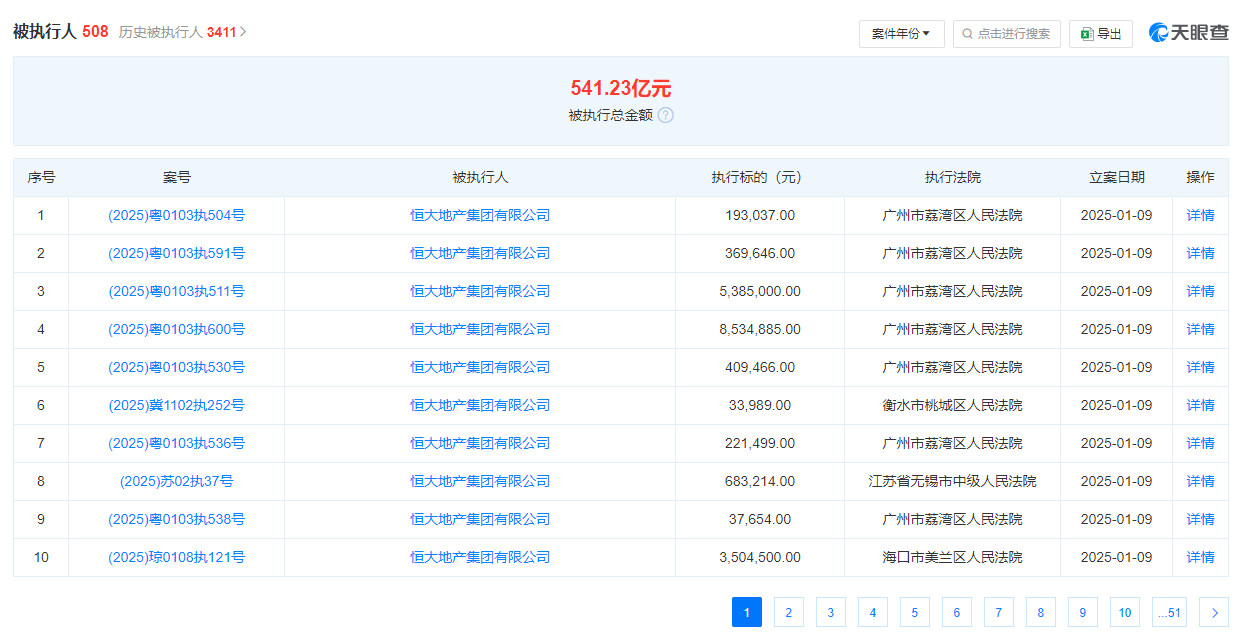Open 恒大地产集团有限公司 in row 3
Viewport: 1238px width, 641px height.
coord(480,291)
